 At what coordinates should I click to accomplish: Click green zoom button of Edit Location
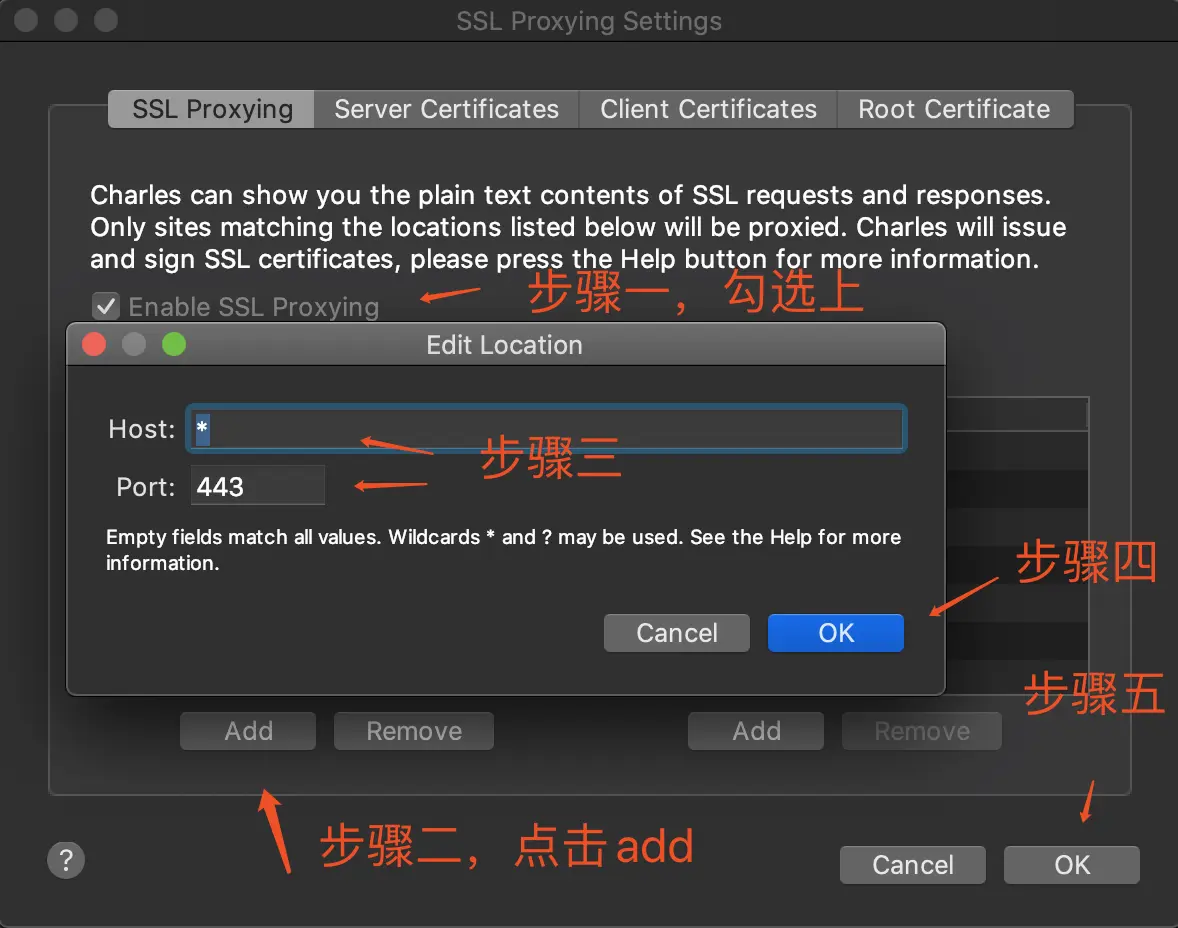pos(174,344)
